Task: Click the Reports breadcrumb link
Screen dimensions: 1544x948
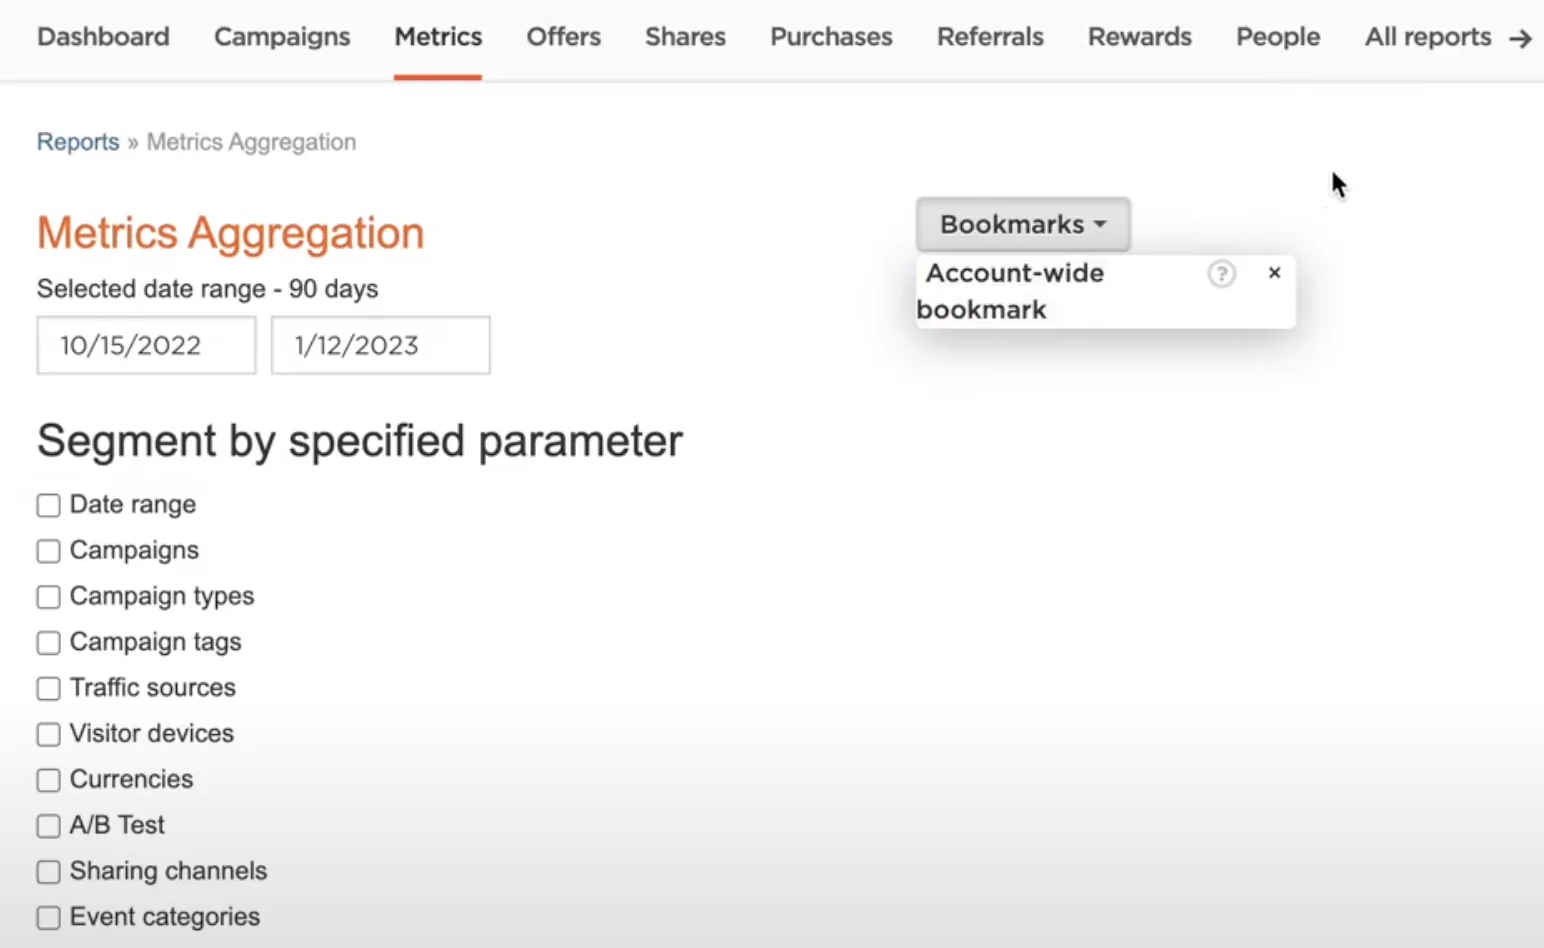Action: (x=78, y=142)
